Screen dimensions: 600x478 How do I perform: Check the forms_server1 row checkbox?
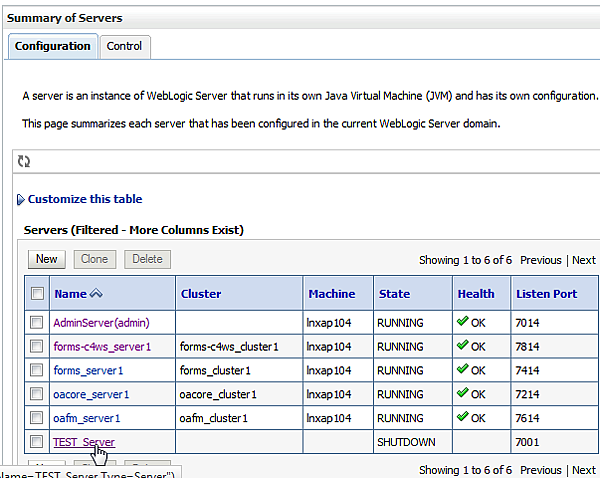pyautogui.click(x=36, y=370)
